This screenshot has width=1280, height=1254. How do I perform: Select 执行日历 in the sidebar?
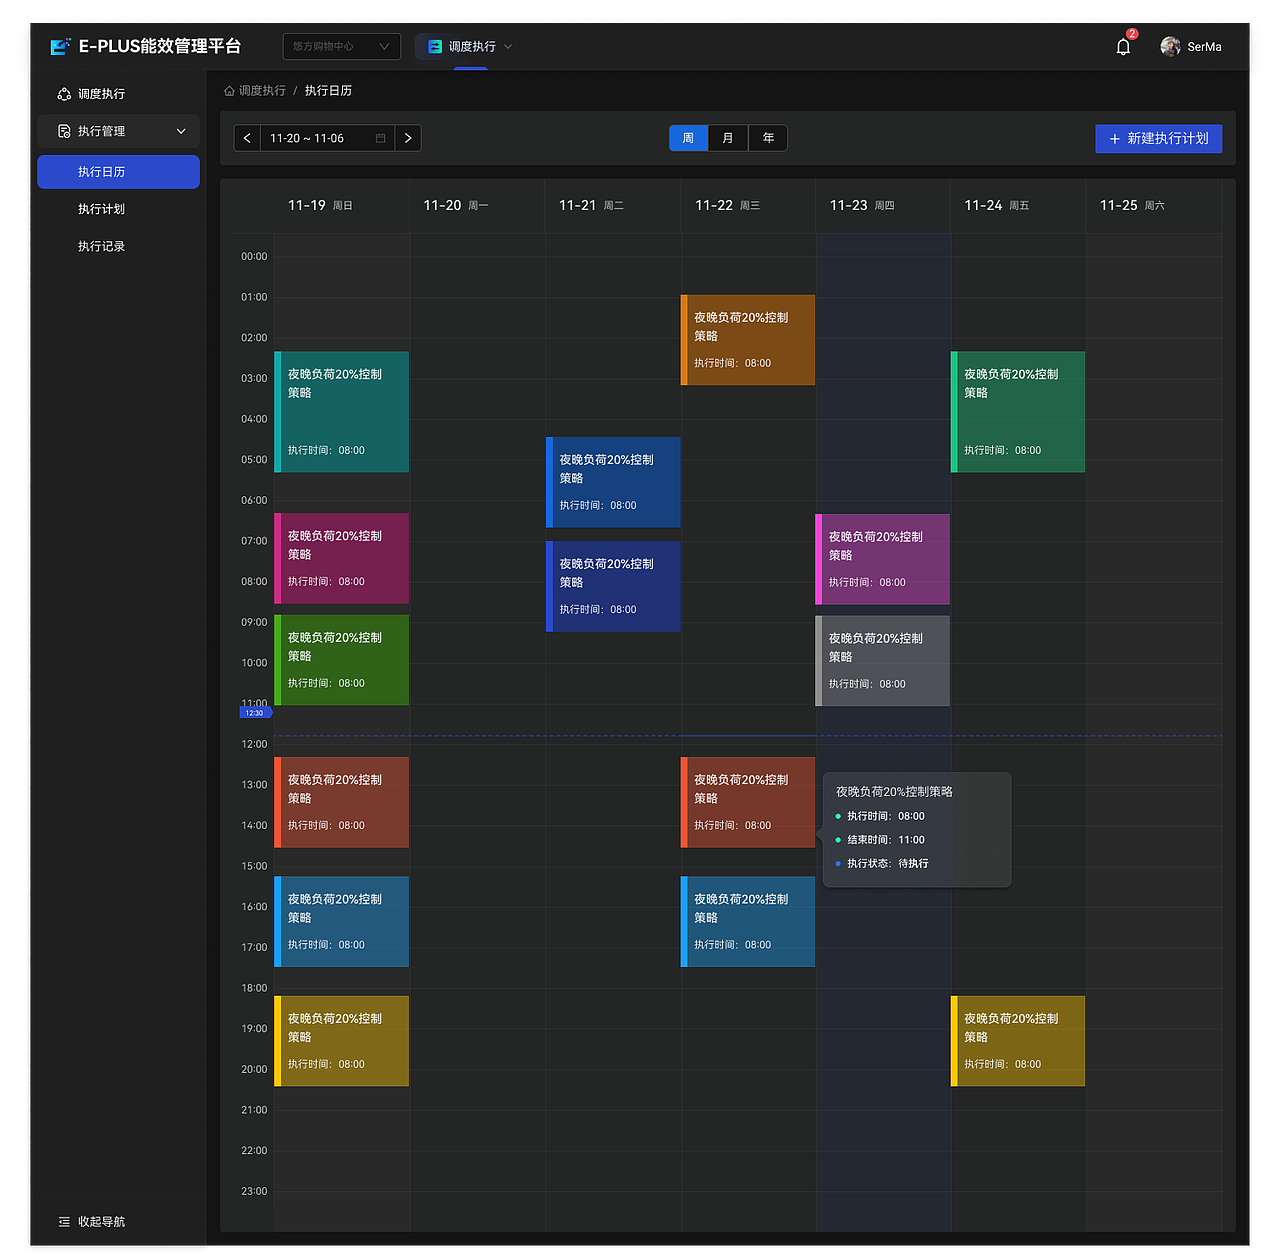click(118, 172)
